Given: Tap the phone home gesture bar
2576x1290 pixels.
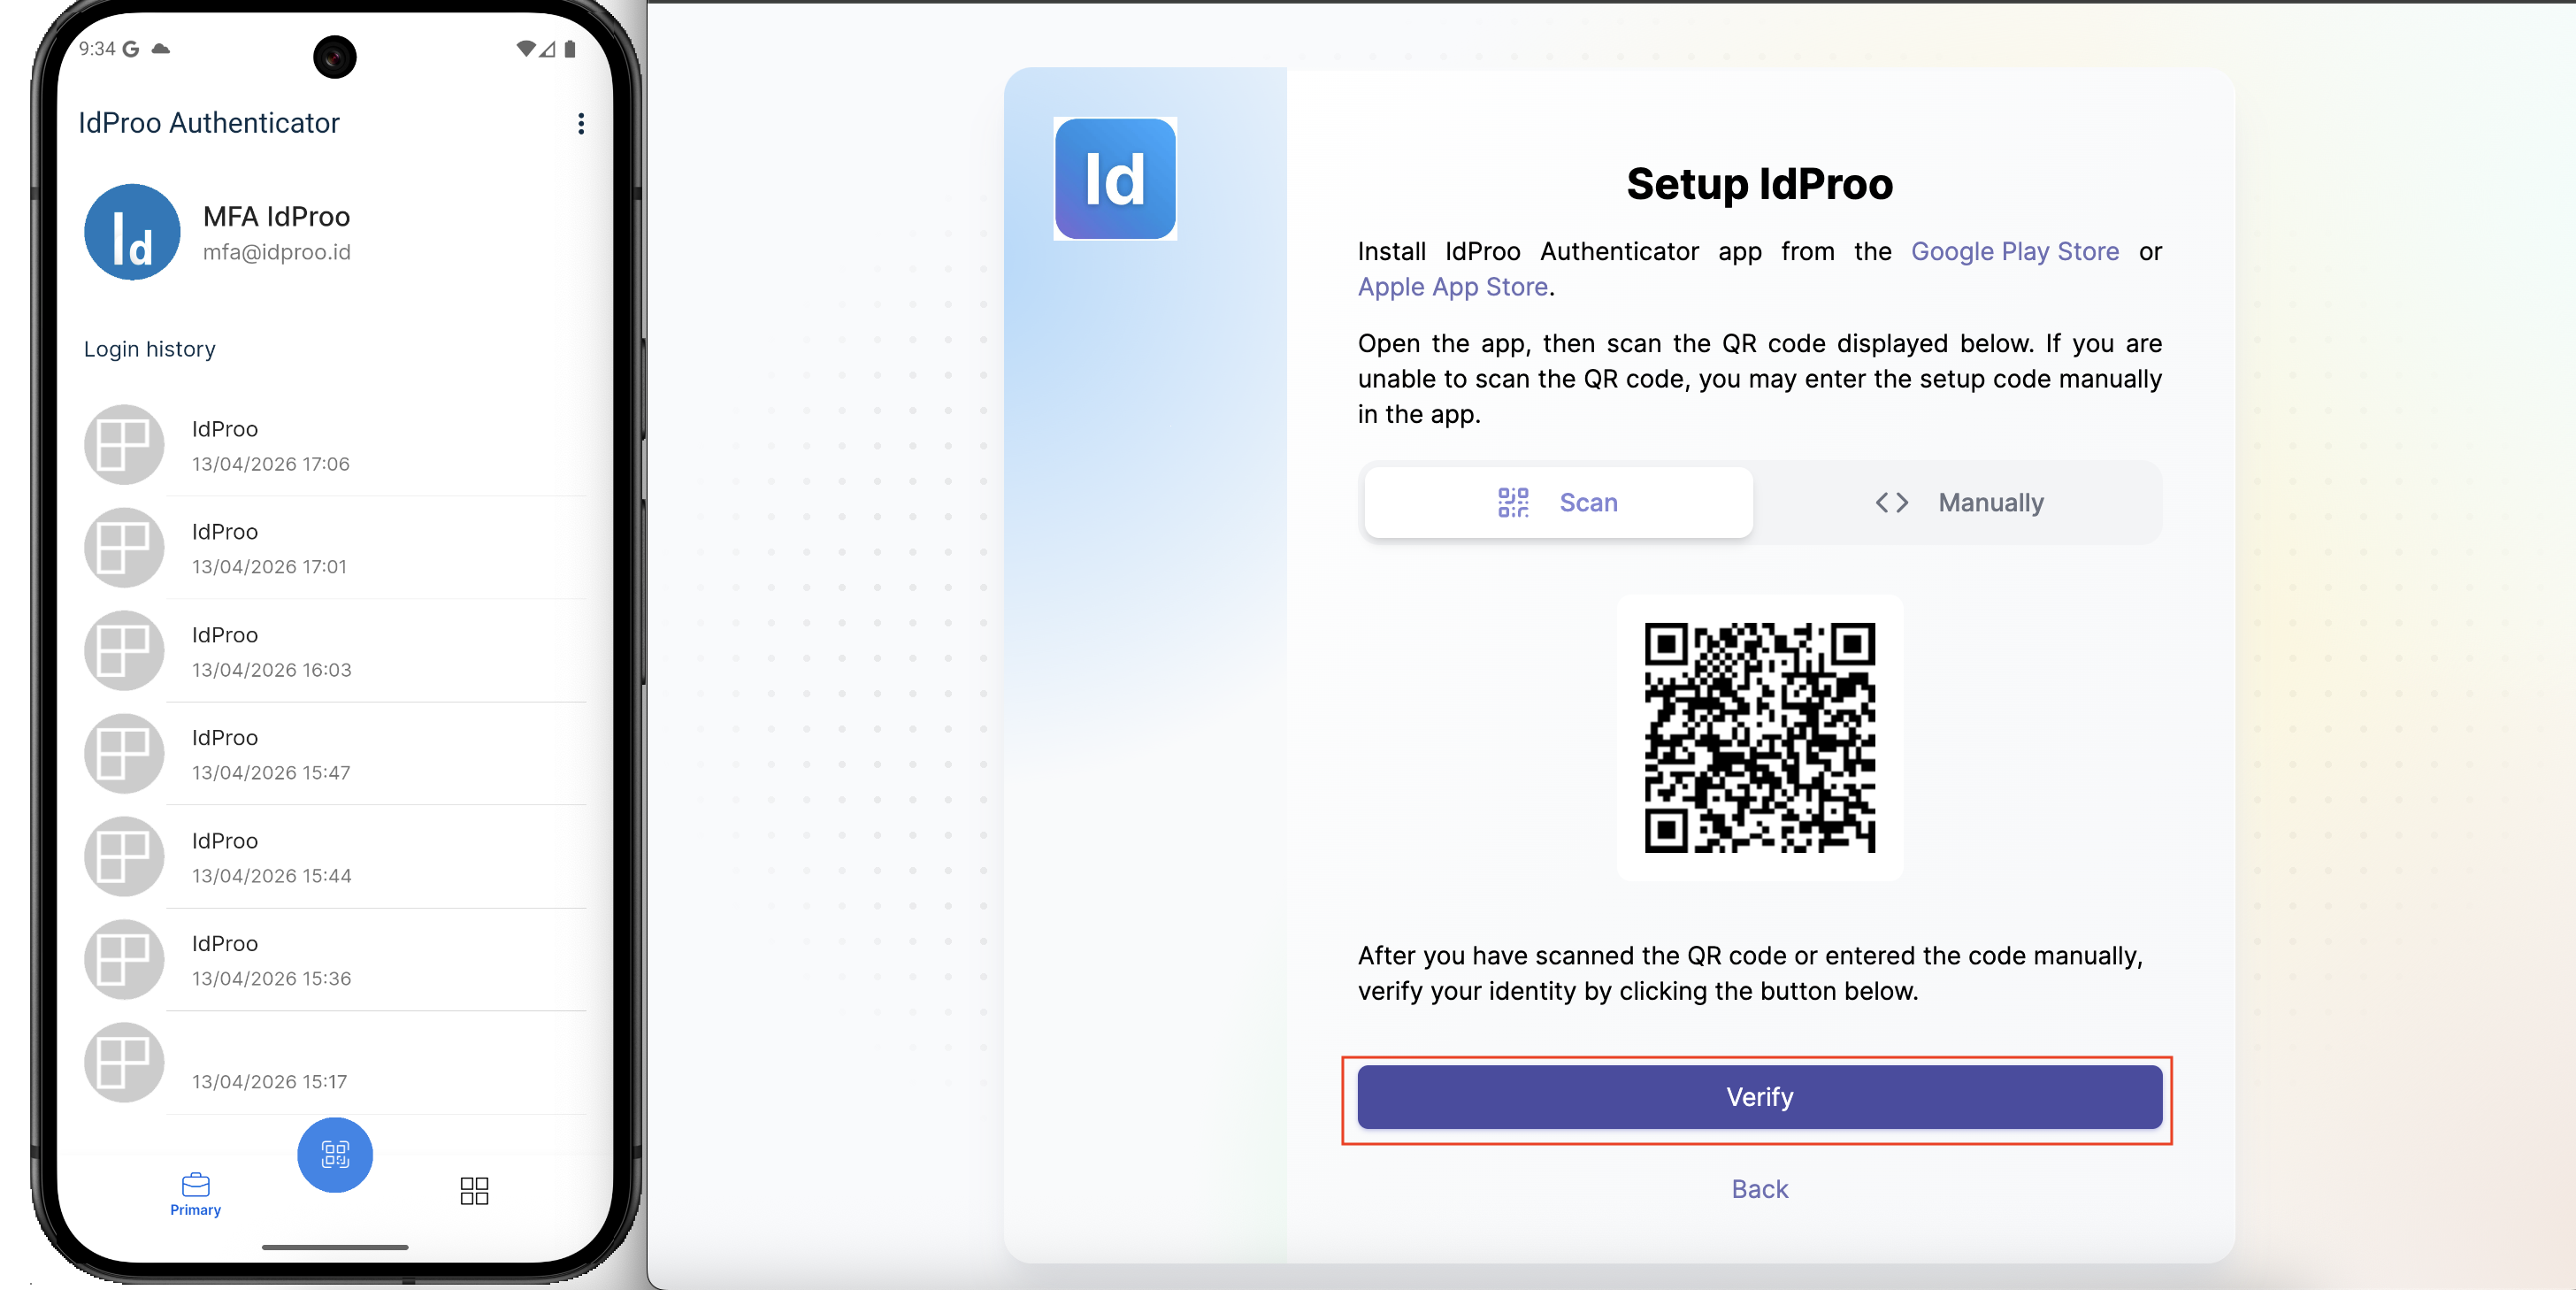Looking at the screenshot, I should coord(335,1247).
